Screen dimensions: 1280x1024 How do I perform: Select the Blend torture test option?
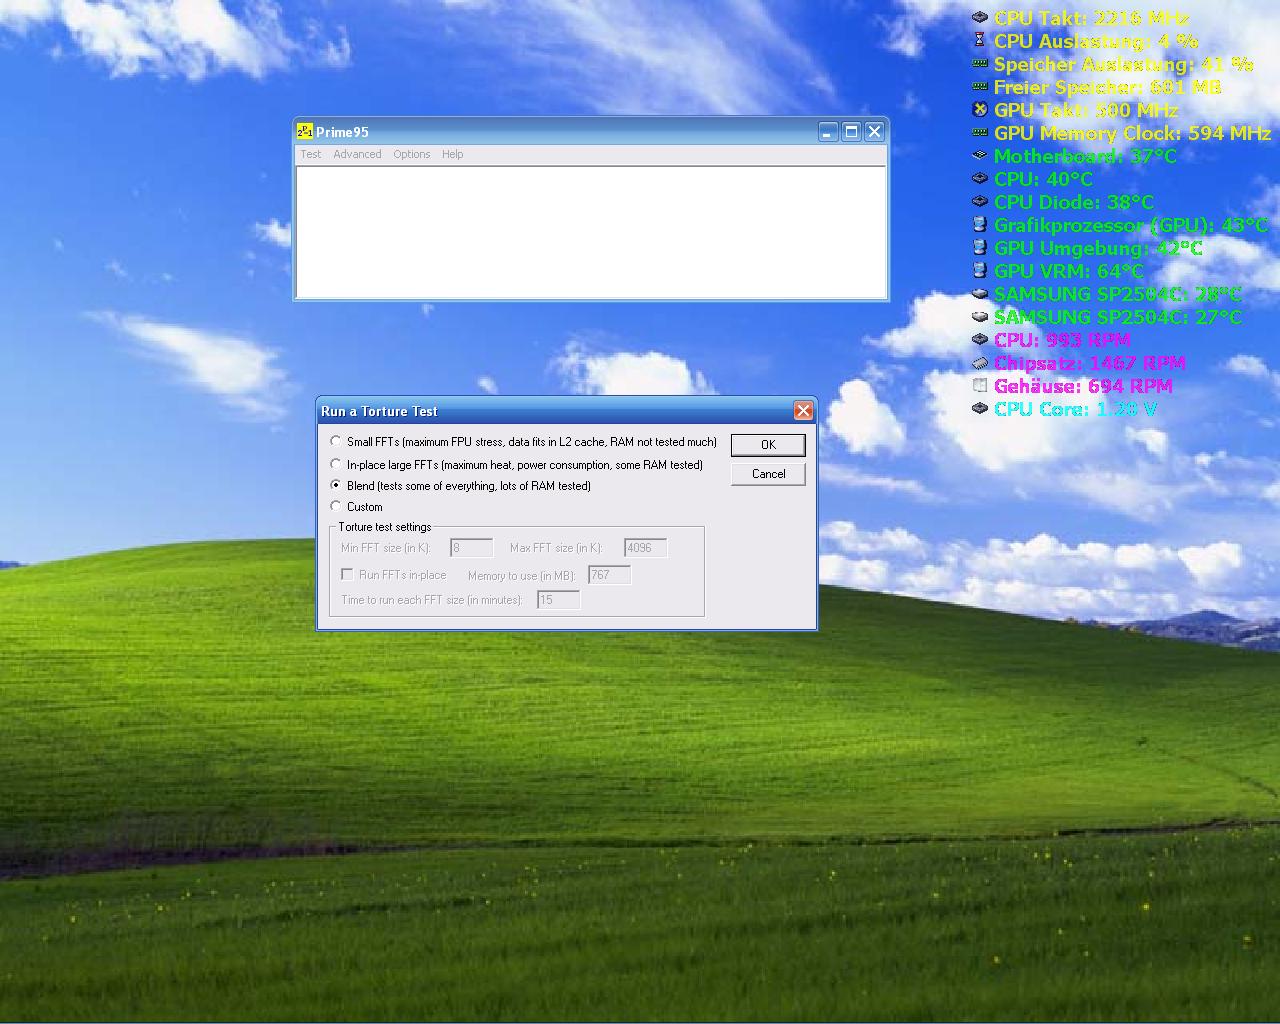(x=336, y=485)
